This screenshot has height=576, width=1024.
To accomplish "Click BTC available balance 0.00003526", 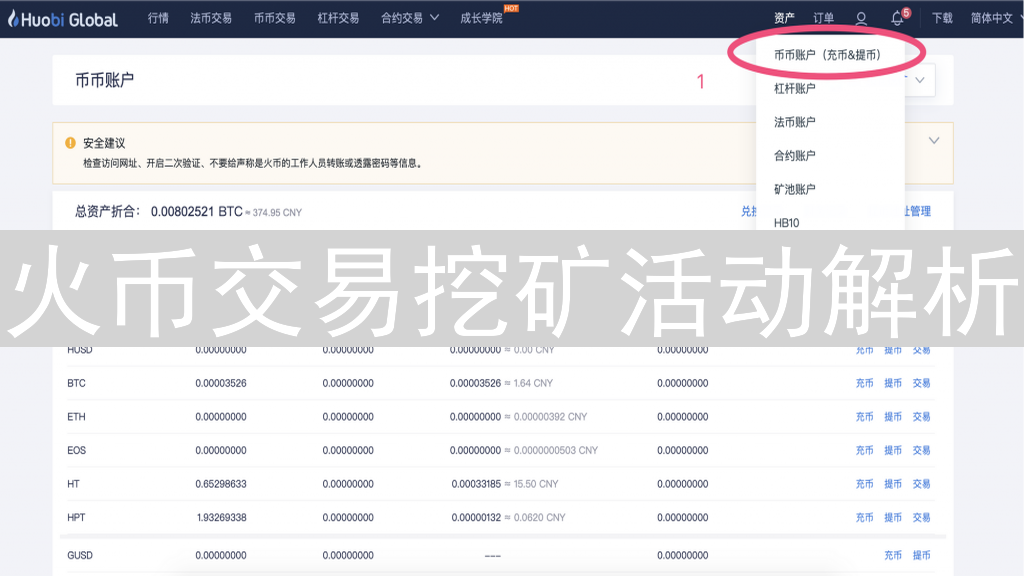I will [x=221, y=383].
